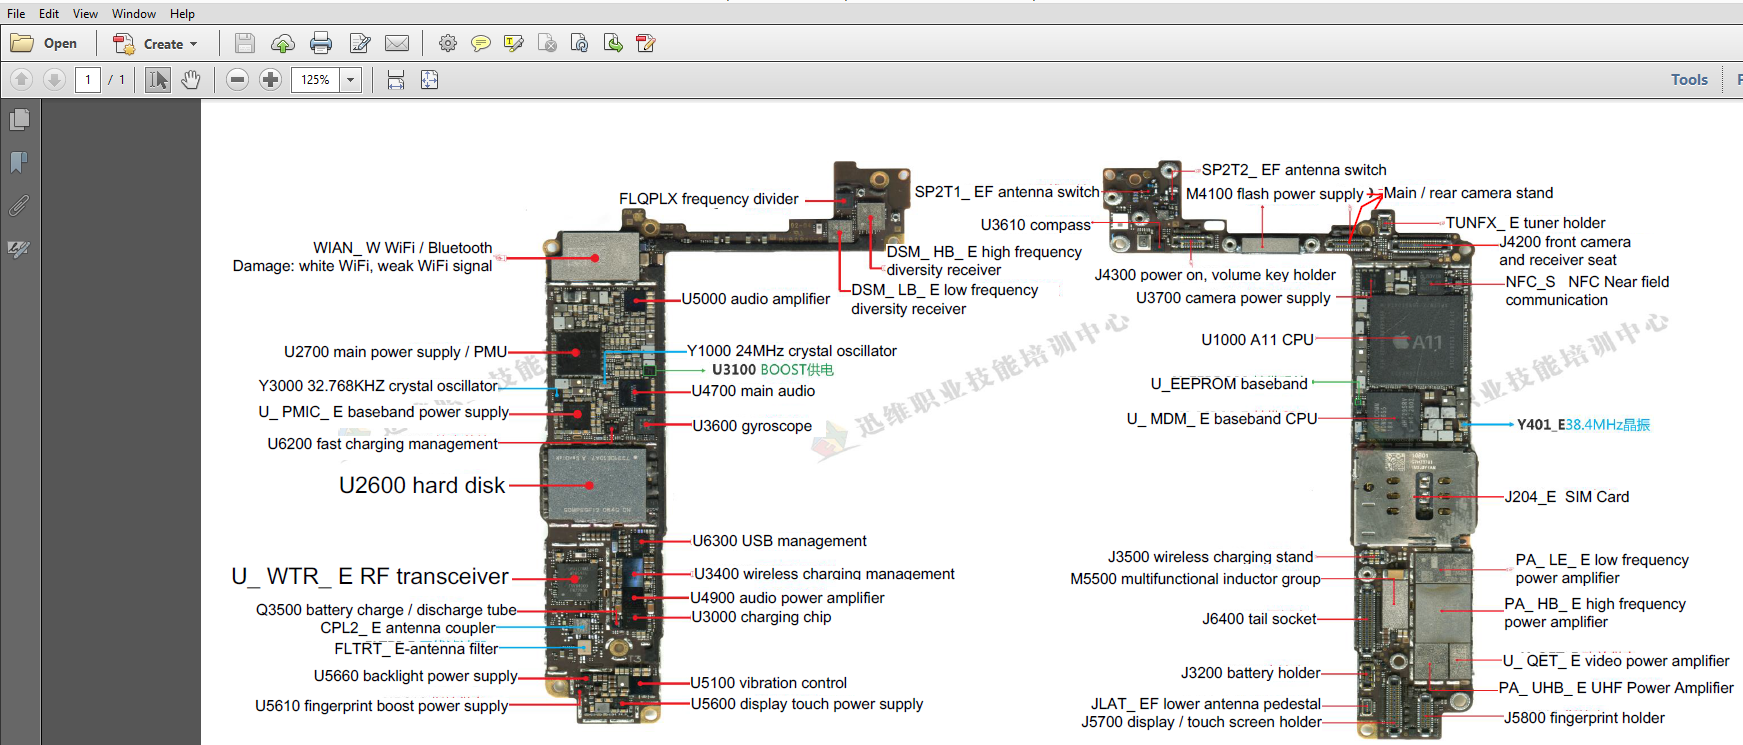Show the Page Thumbnails panel
Screen dimensions: 1743x745
click(19, 120)
